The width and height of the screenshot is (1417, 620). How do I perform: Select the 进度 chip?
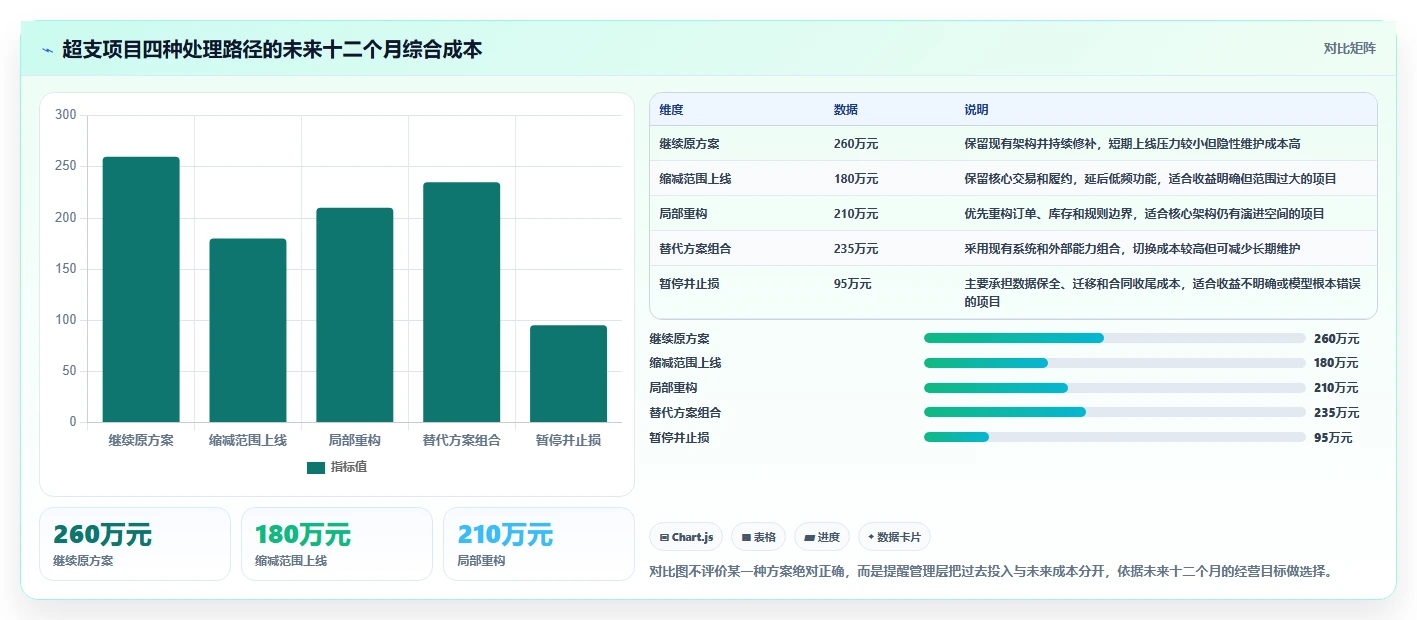click(x=822, y=537)
